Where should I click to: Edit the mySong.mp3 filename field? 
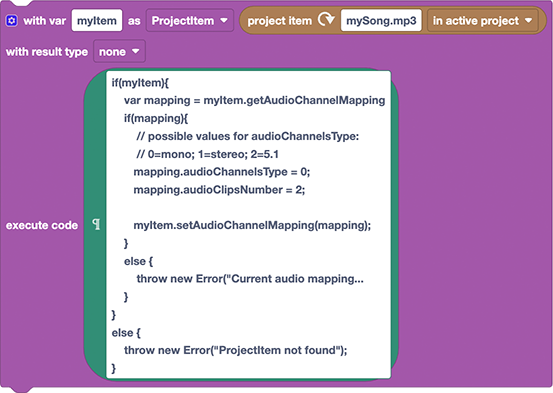click(381, 21)
